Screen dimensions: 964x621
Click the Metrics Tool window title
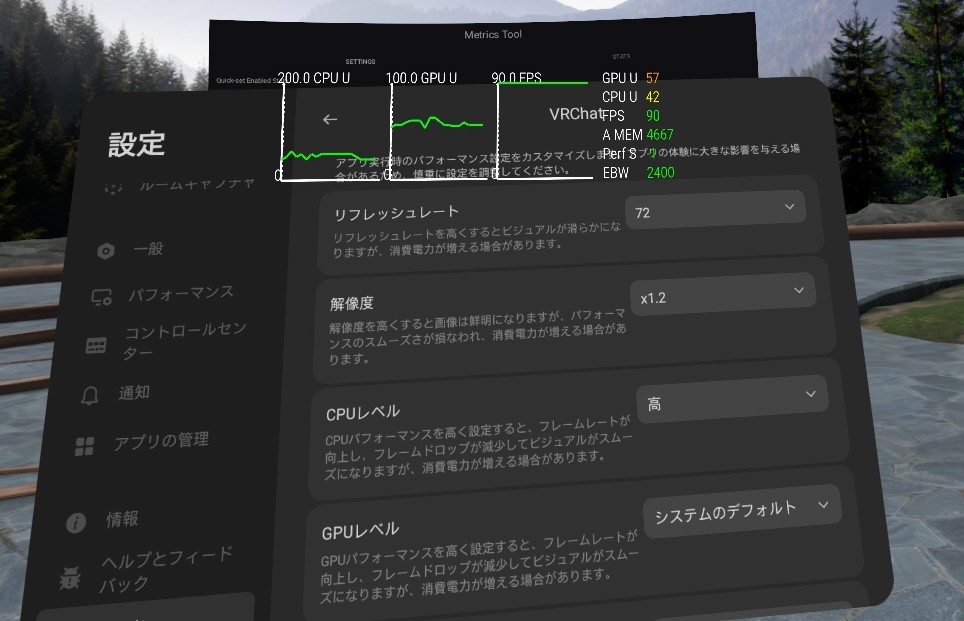pyautogui.click(x=493, y=35)
